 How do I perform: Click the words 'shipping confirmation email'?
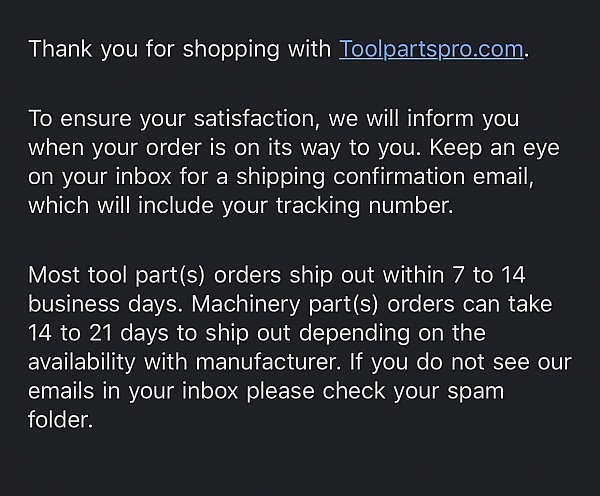[383, 177]
